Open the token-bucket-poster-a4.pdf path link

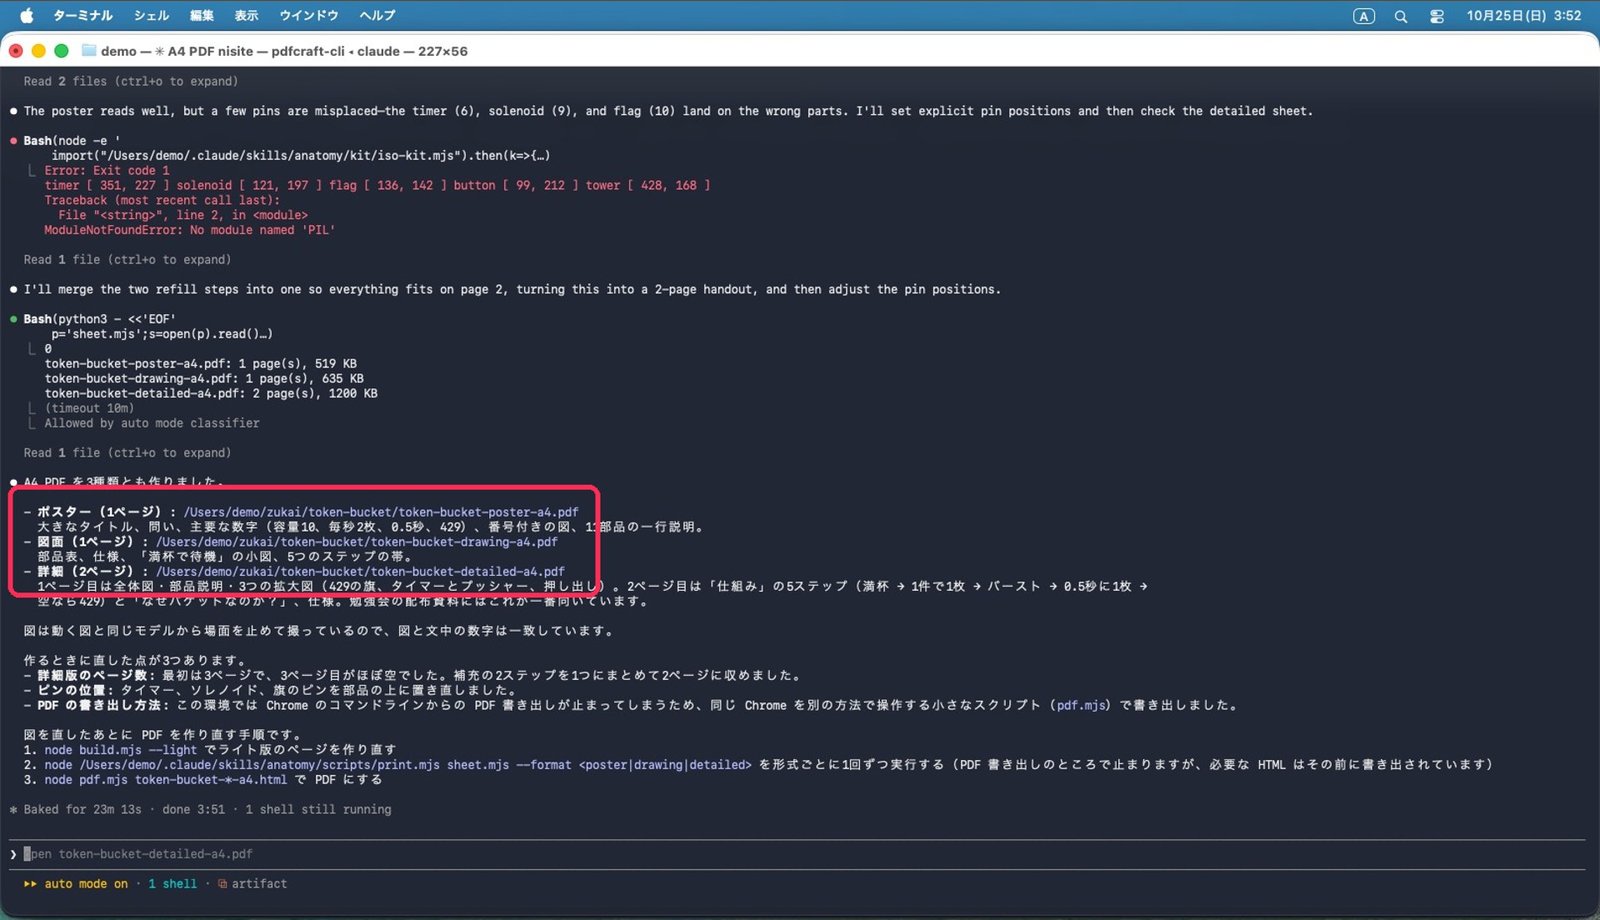click(x=381, y=512)
